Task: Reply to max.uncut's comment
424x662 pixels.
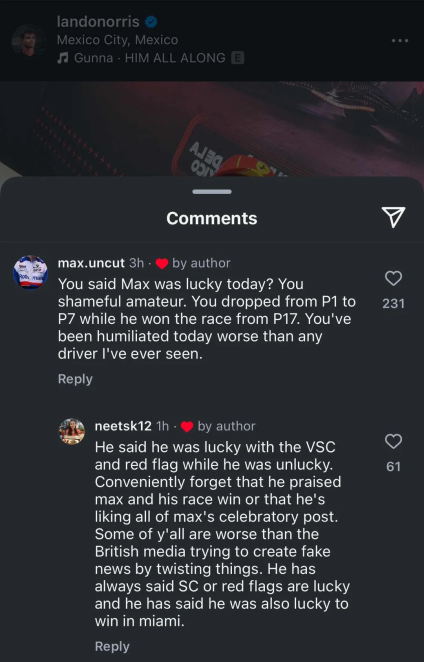Action: [x=75, y=379]
